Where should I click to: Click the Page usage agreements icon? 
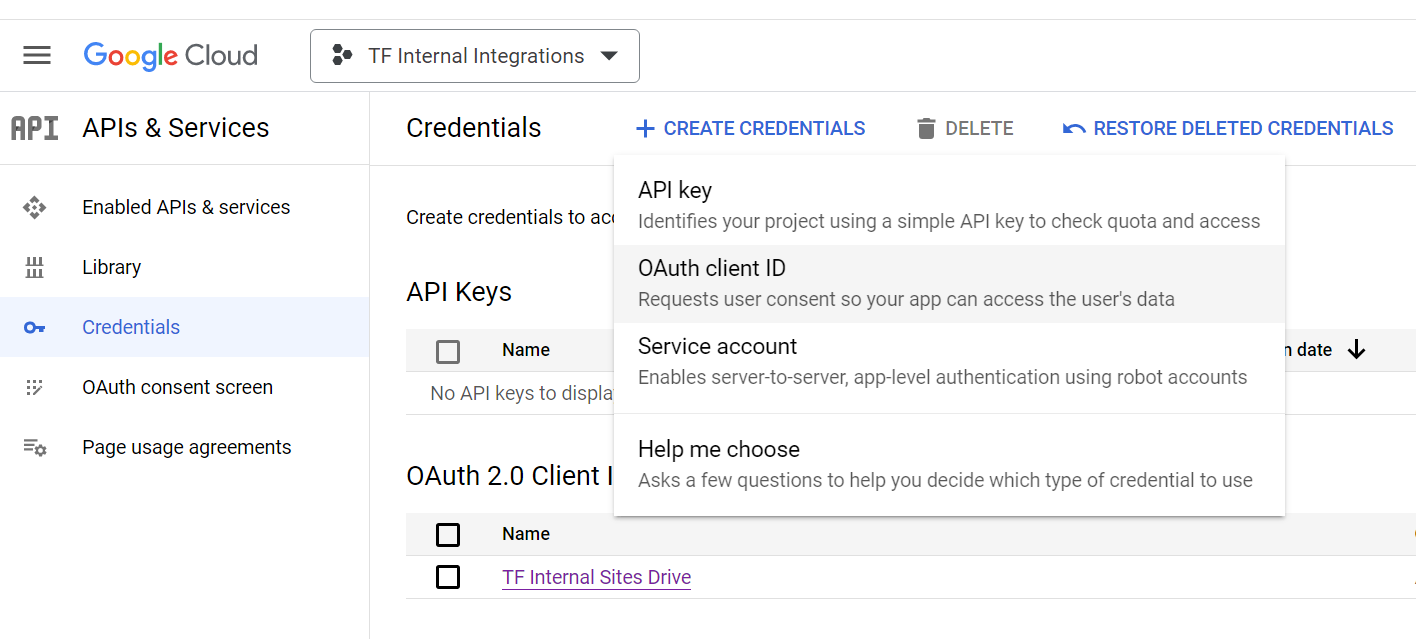click(x=35, y=447)
